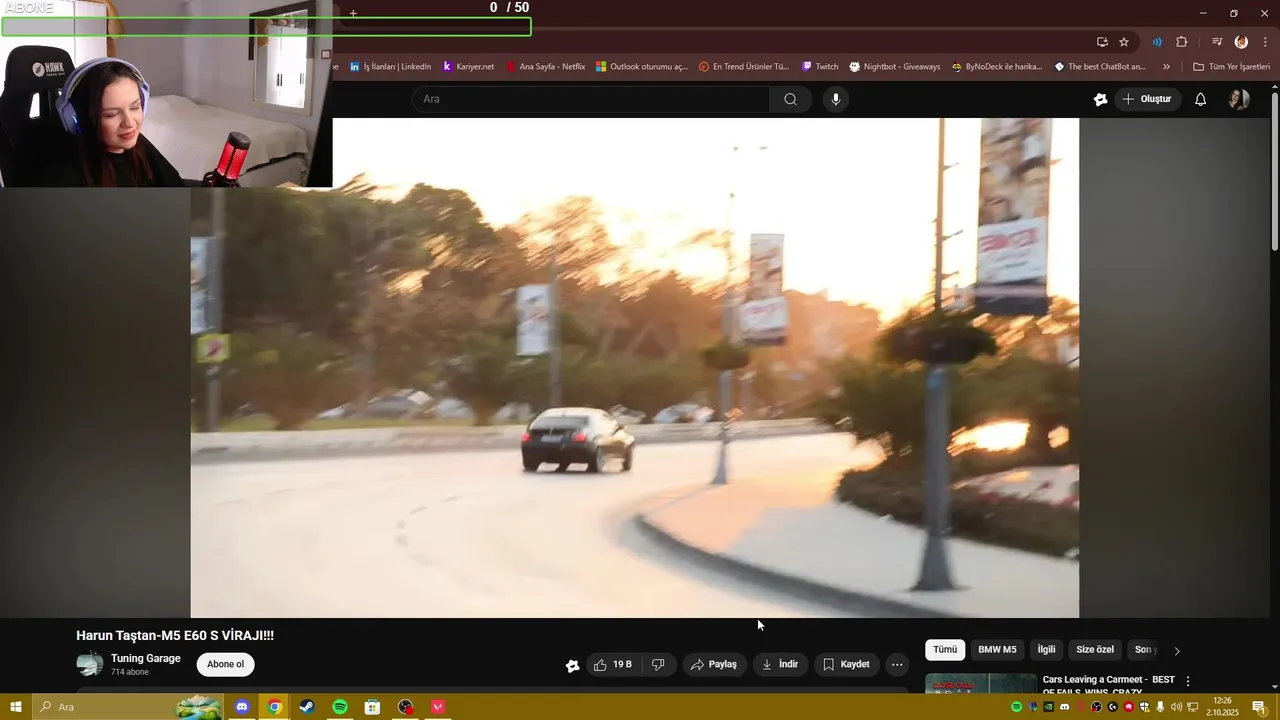
Task: Open Spotify from the taskbar
Action: point(340,707)
